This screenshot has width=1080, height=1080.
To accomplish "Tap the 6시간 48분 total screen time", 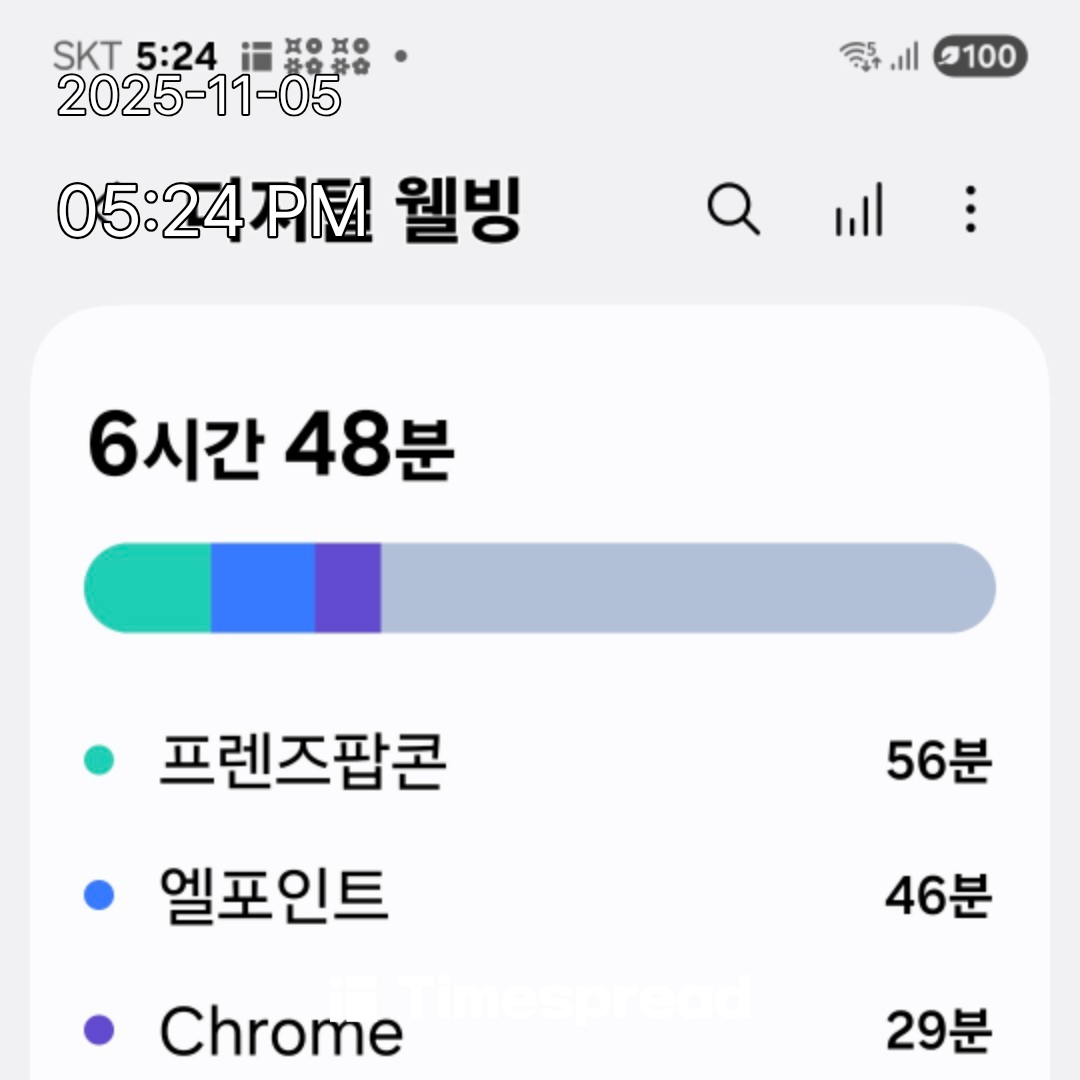I will click(270, 445).
